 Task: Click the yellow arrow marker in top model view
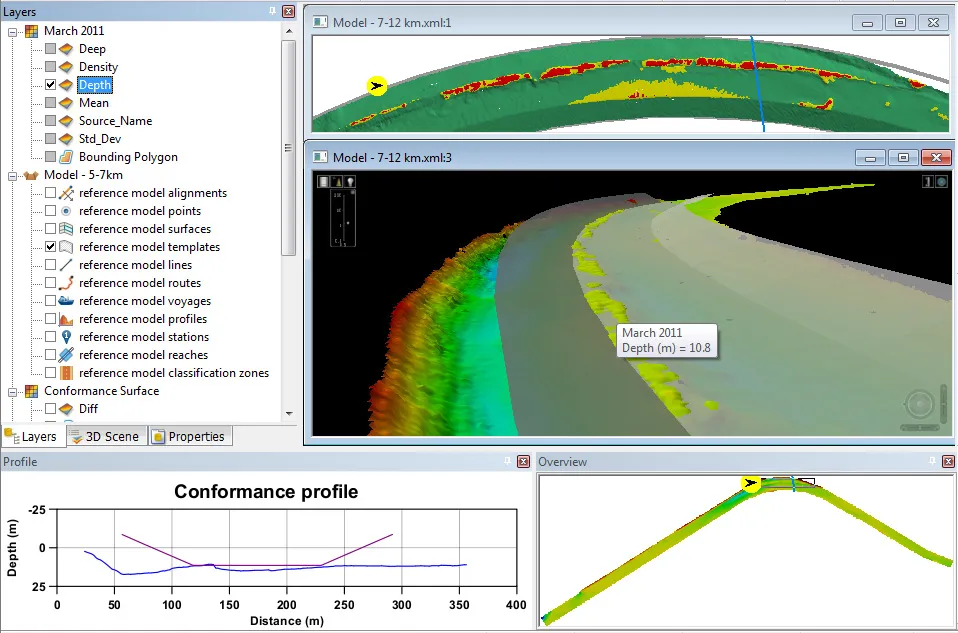377,86
